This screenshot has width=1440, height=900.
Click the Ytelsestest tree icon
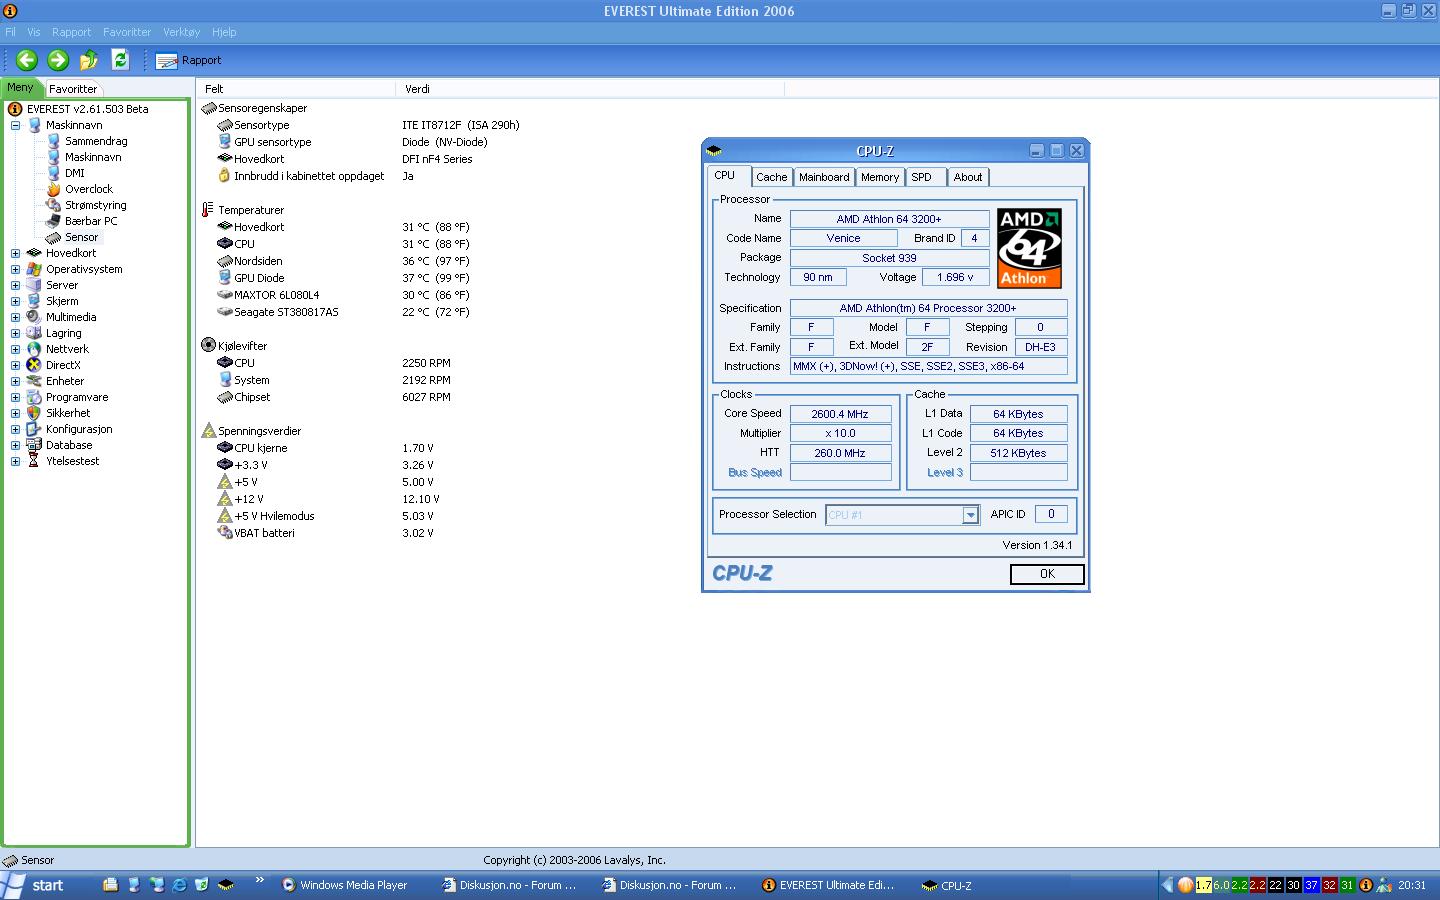34,461
